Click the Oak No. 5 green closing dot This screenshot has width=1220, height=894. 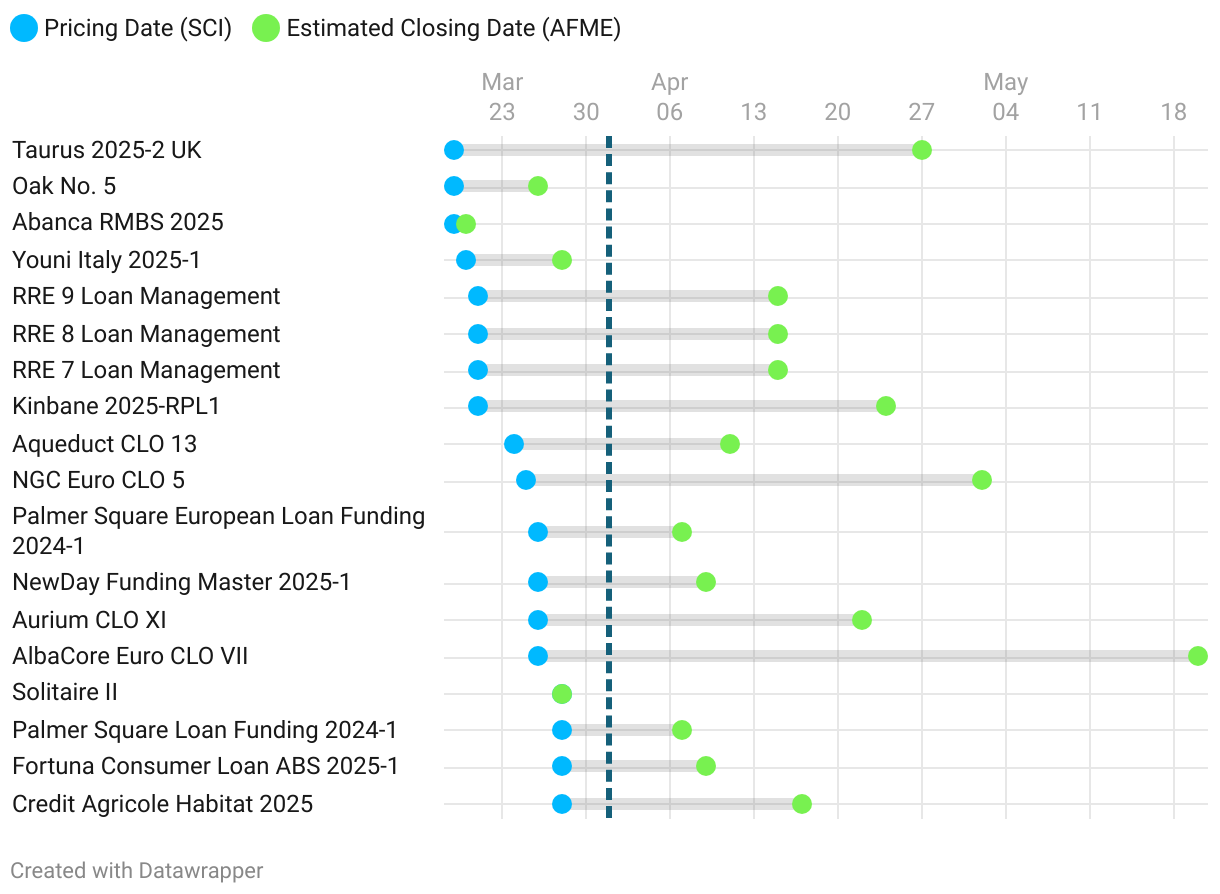click(x=538, y=186)
